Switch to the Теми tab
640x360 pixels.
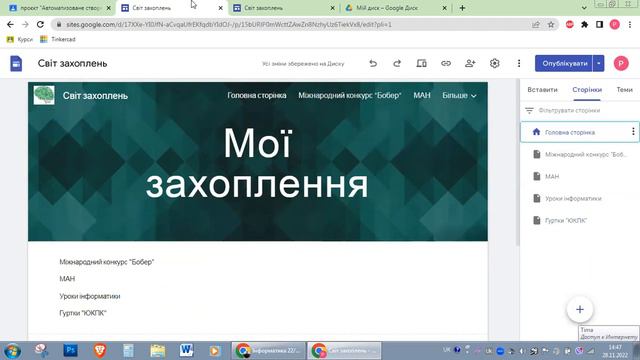pos(624,89)
